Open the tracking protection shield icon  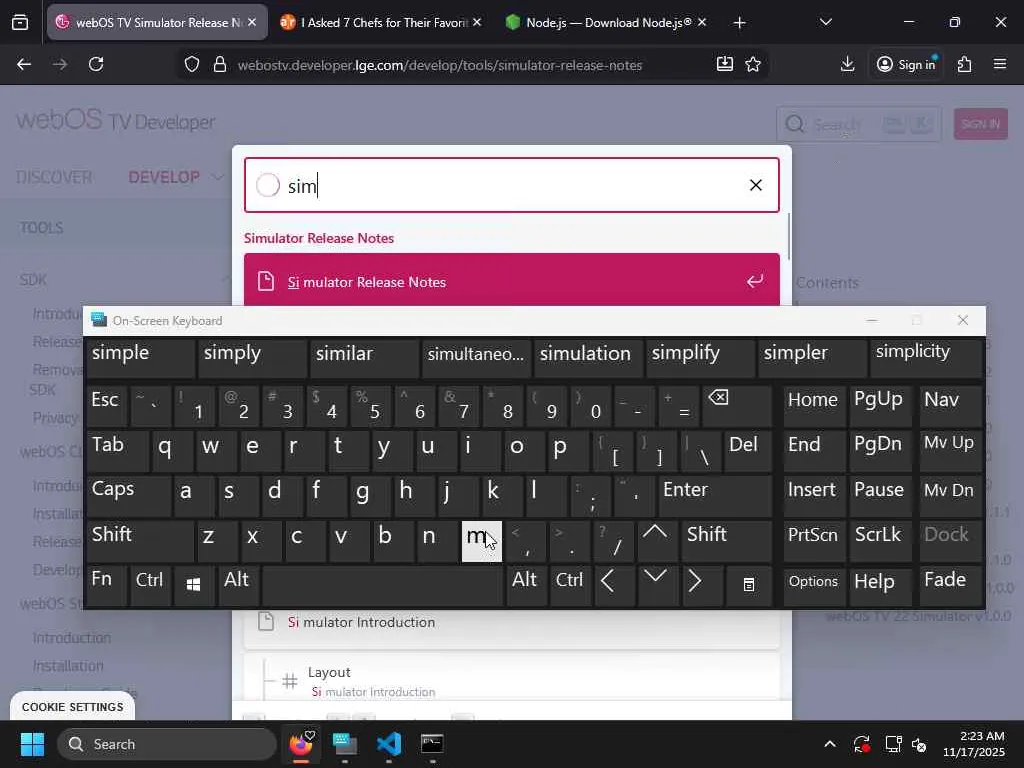pos(191,65)
